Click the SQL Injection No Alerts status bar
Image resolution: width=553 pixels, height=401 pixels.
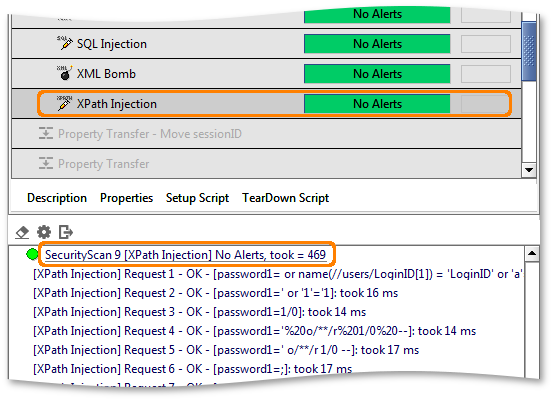pos(377,44)
